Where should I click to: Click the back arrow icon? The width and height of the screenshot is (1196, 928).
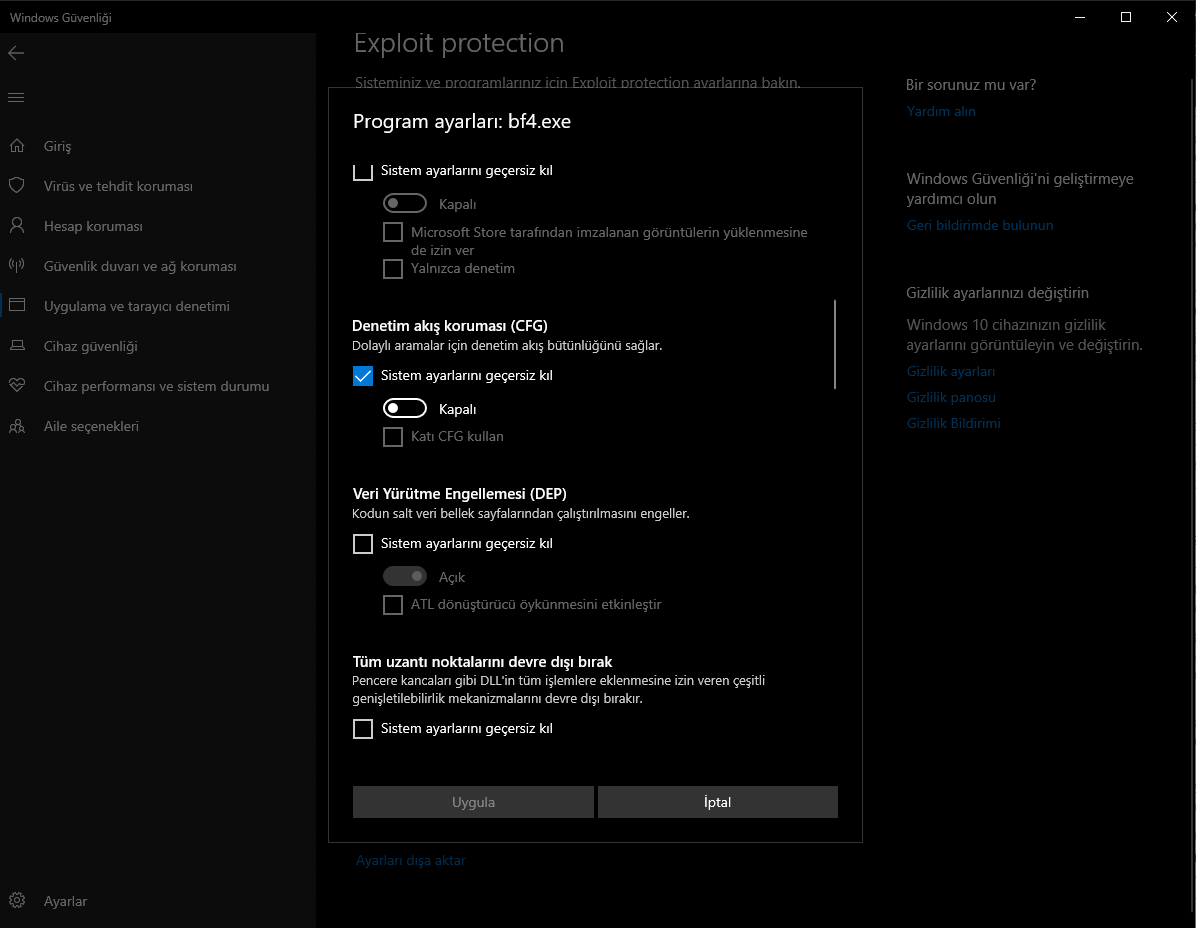pos(16,53)
